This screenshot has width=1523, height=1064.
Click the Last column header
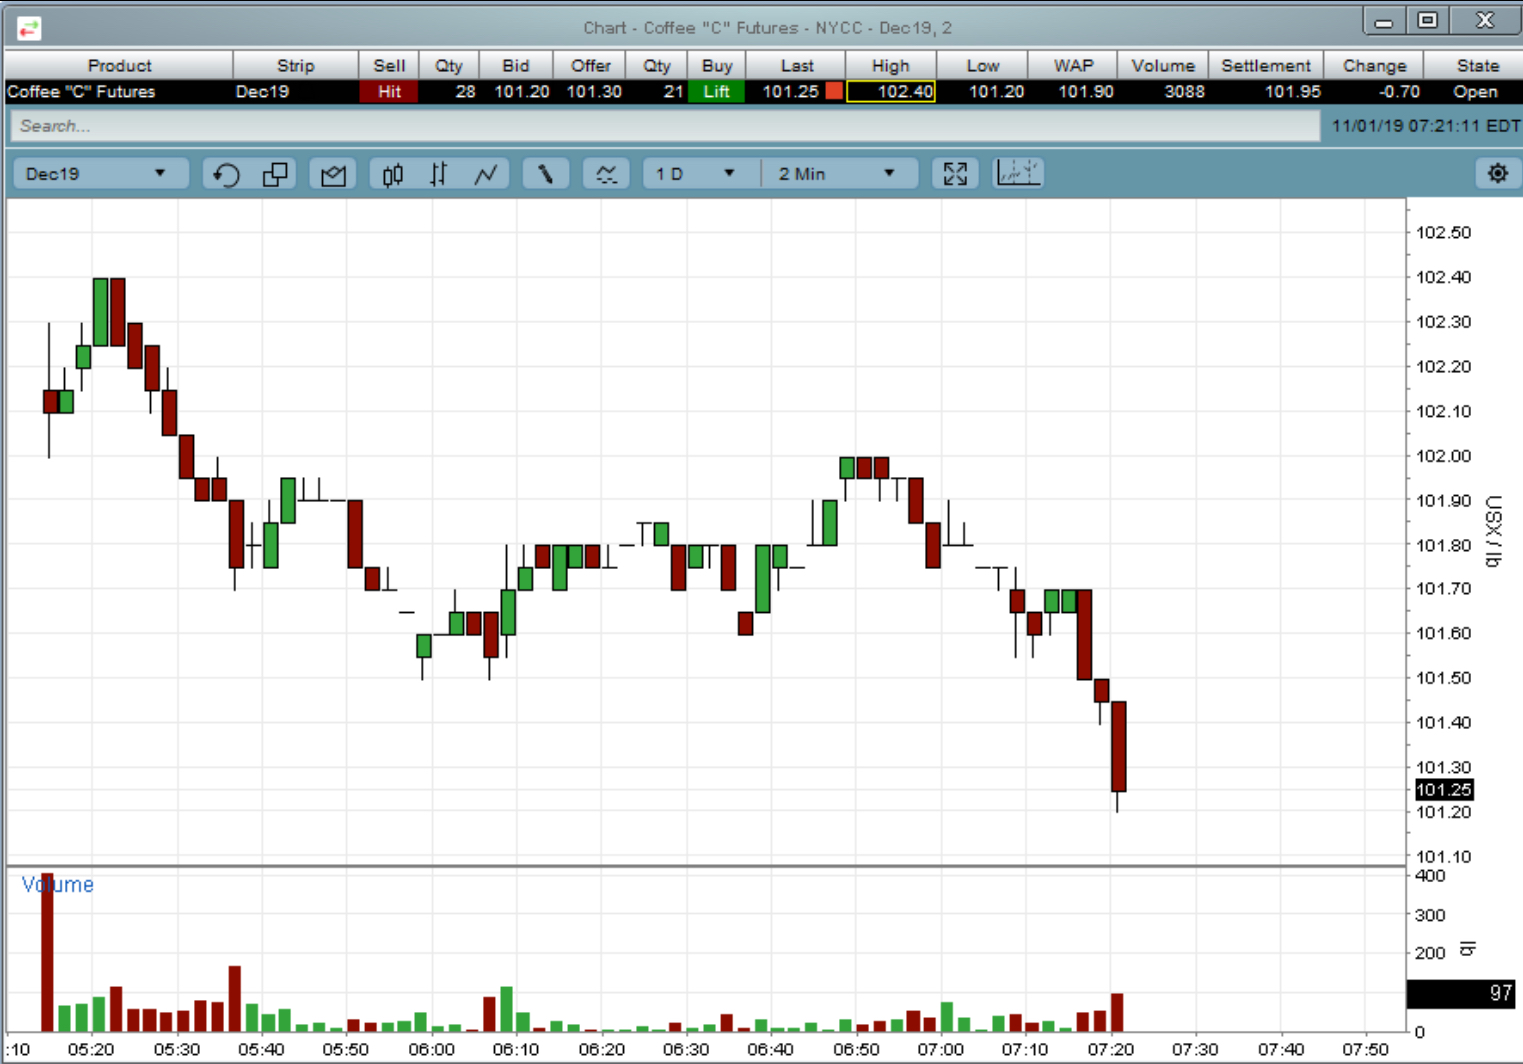(x=796, y=66)
